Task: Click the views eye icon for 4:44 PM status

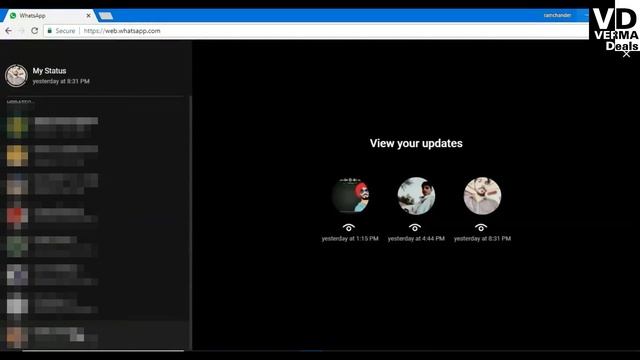Action: coord(415,227)
